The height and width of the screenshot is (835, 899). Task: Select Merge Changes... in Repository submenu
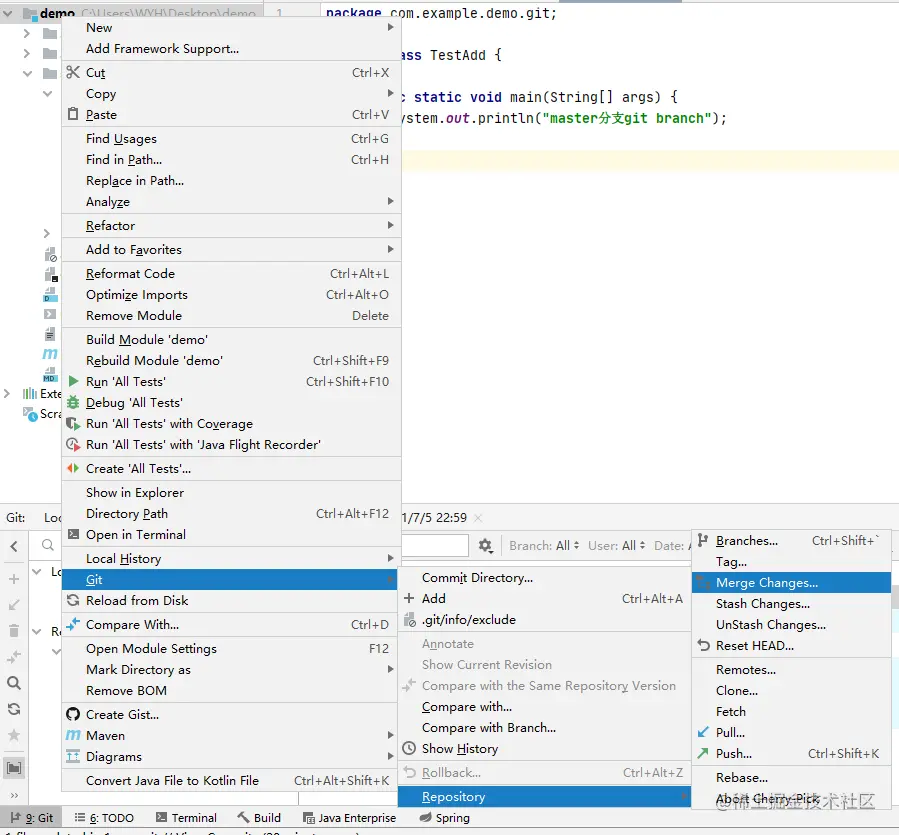pos(791,583)
